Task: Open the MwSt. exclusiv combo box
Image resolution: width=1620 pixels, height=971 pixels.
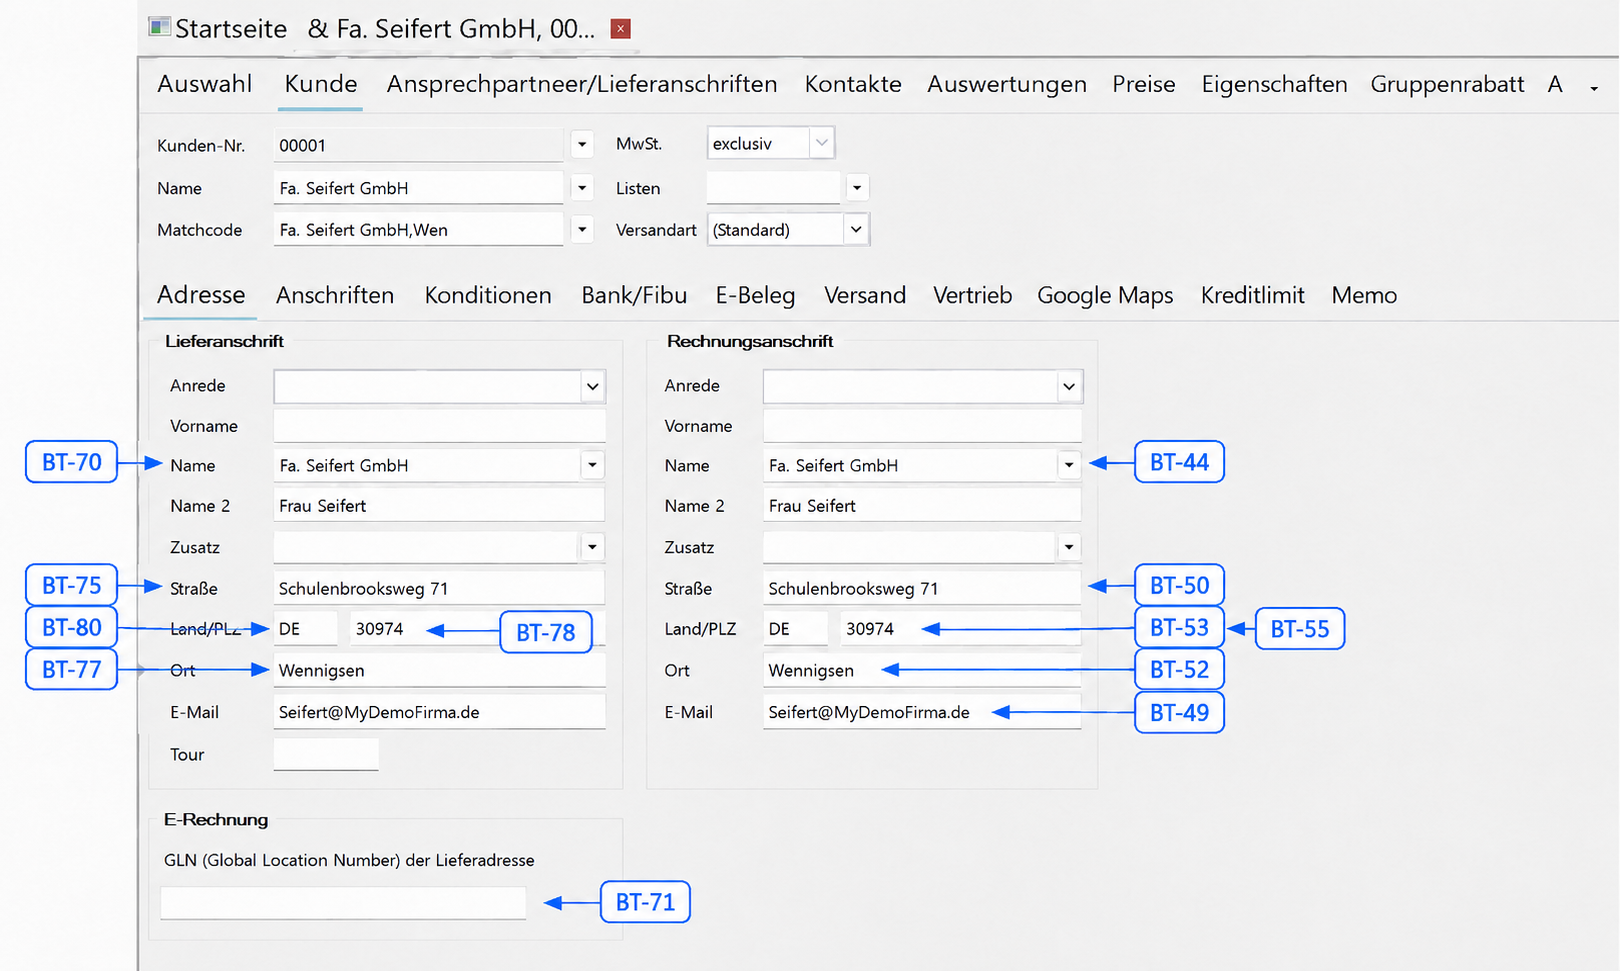Action: pyautogui.click(x=771, y=143)
